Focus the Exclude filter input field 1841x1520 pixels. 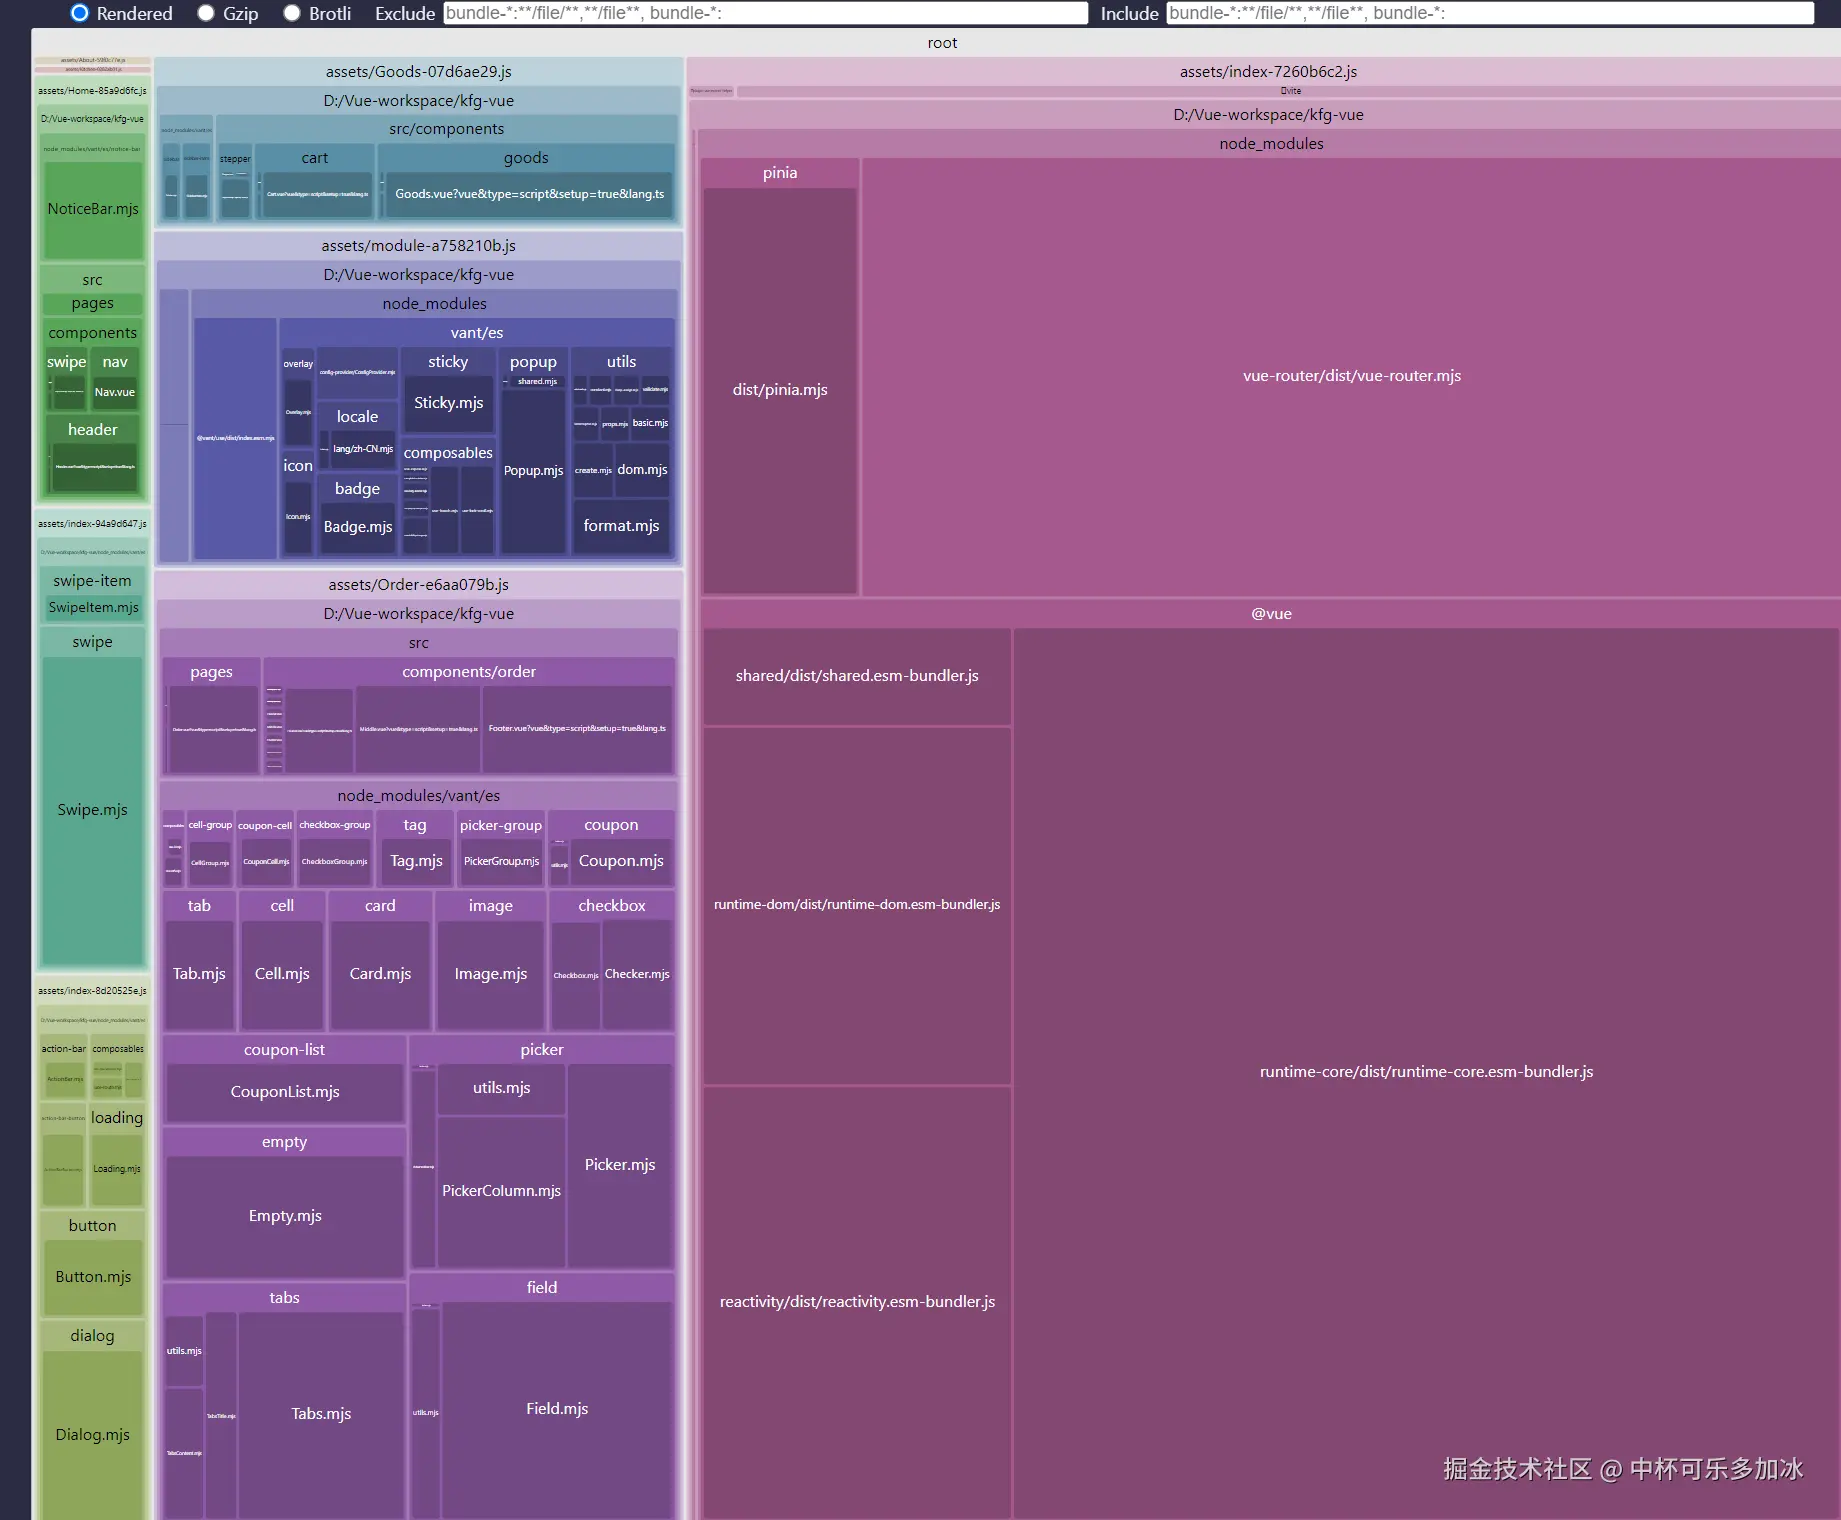[766, 13]
